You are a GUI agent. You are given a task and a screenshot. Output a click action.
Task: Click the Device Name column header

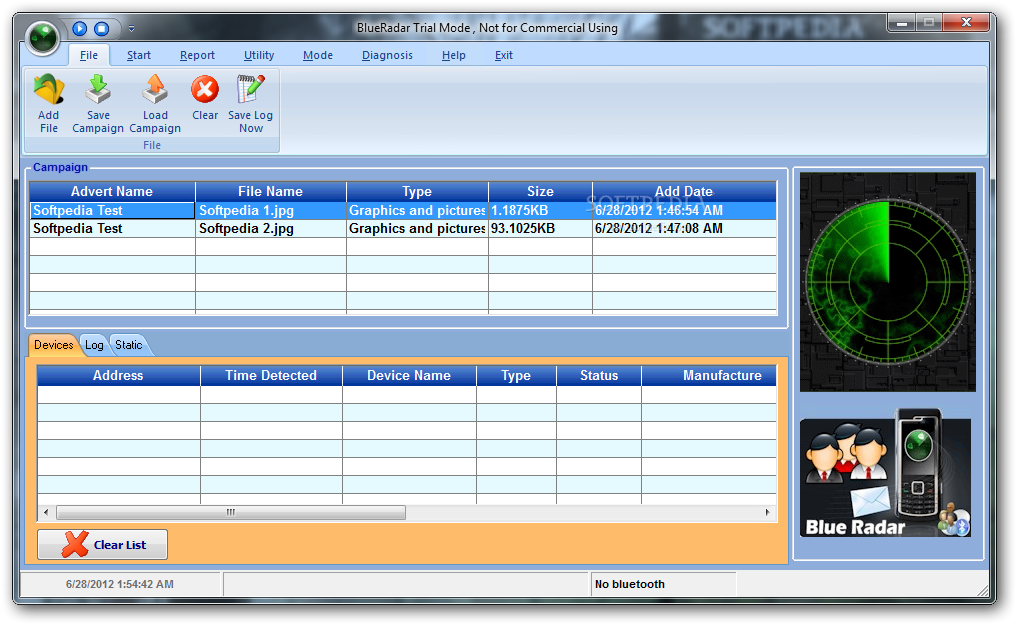coord(409,375)
